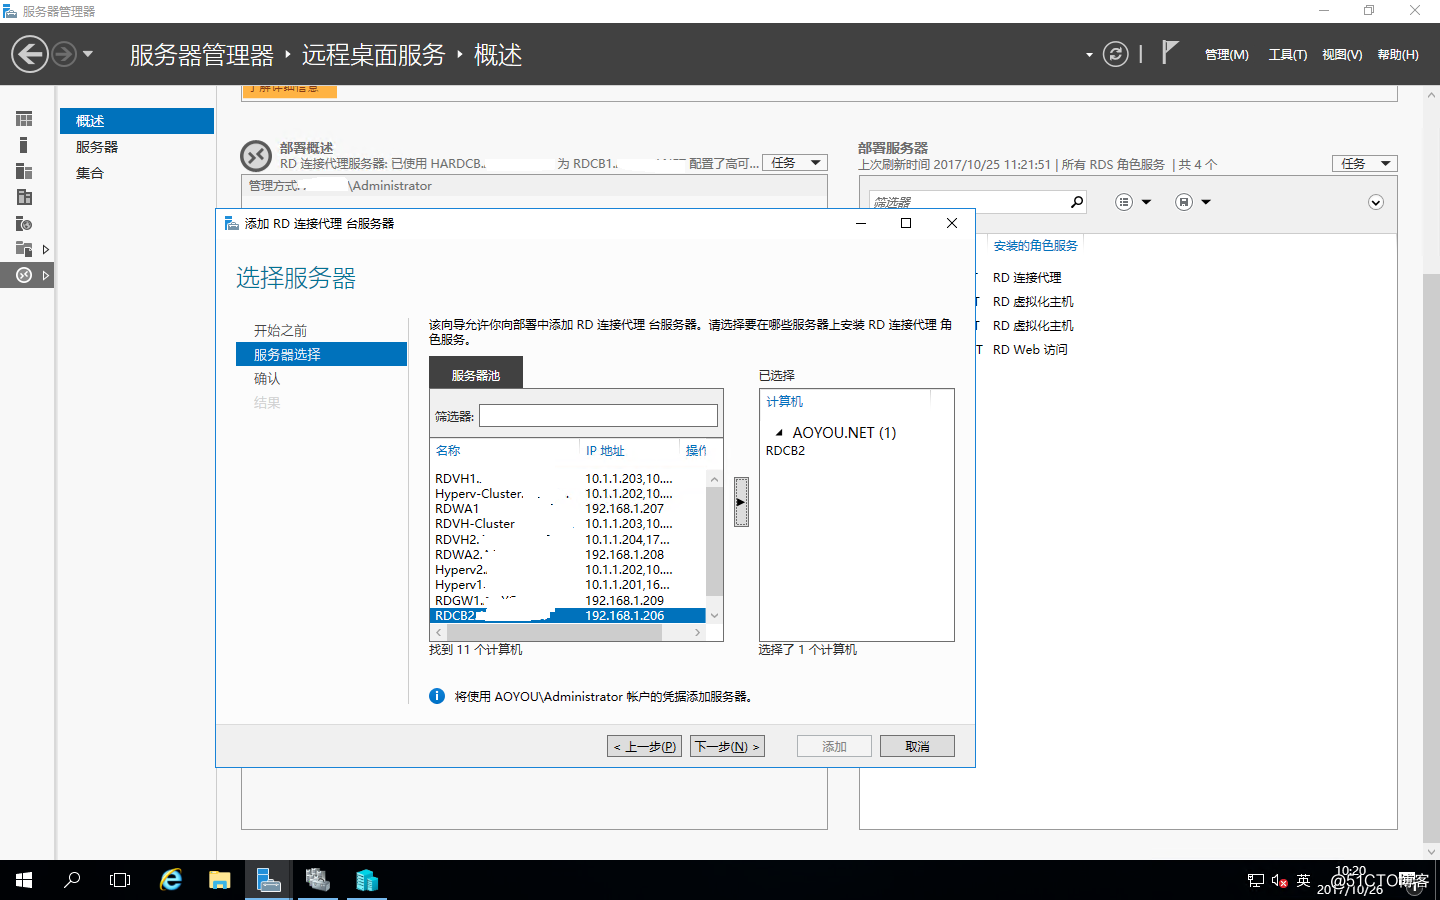Click the blue info icon beside the AOYOU\Administrator message
This screenshot has width=1440, height=900.
coord(437,696)
